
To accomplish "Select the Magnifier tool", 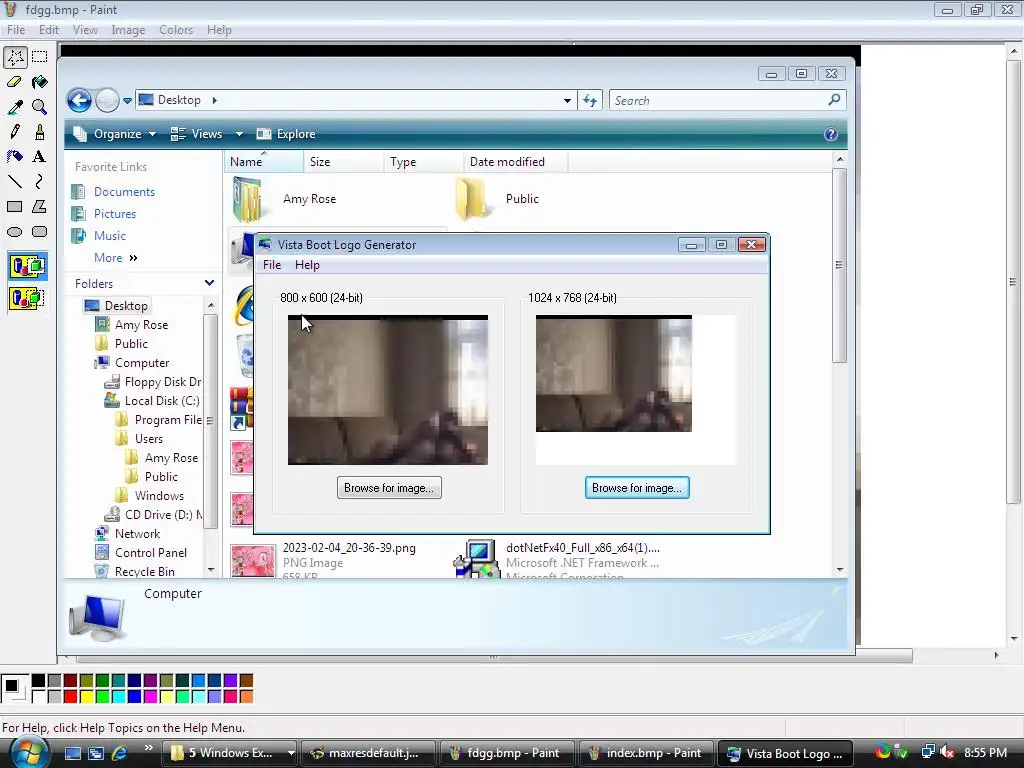I will point(40,106).
